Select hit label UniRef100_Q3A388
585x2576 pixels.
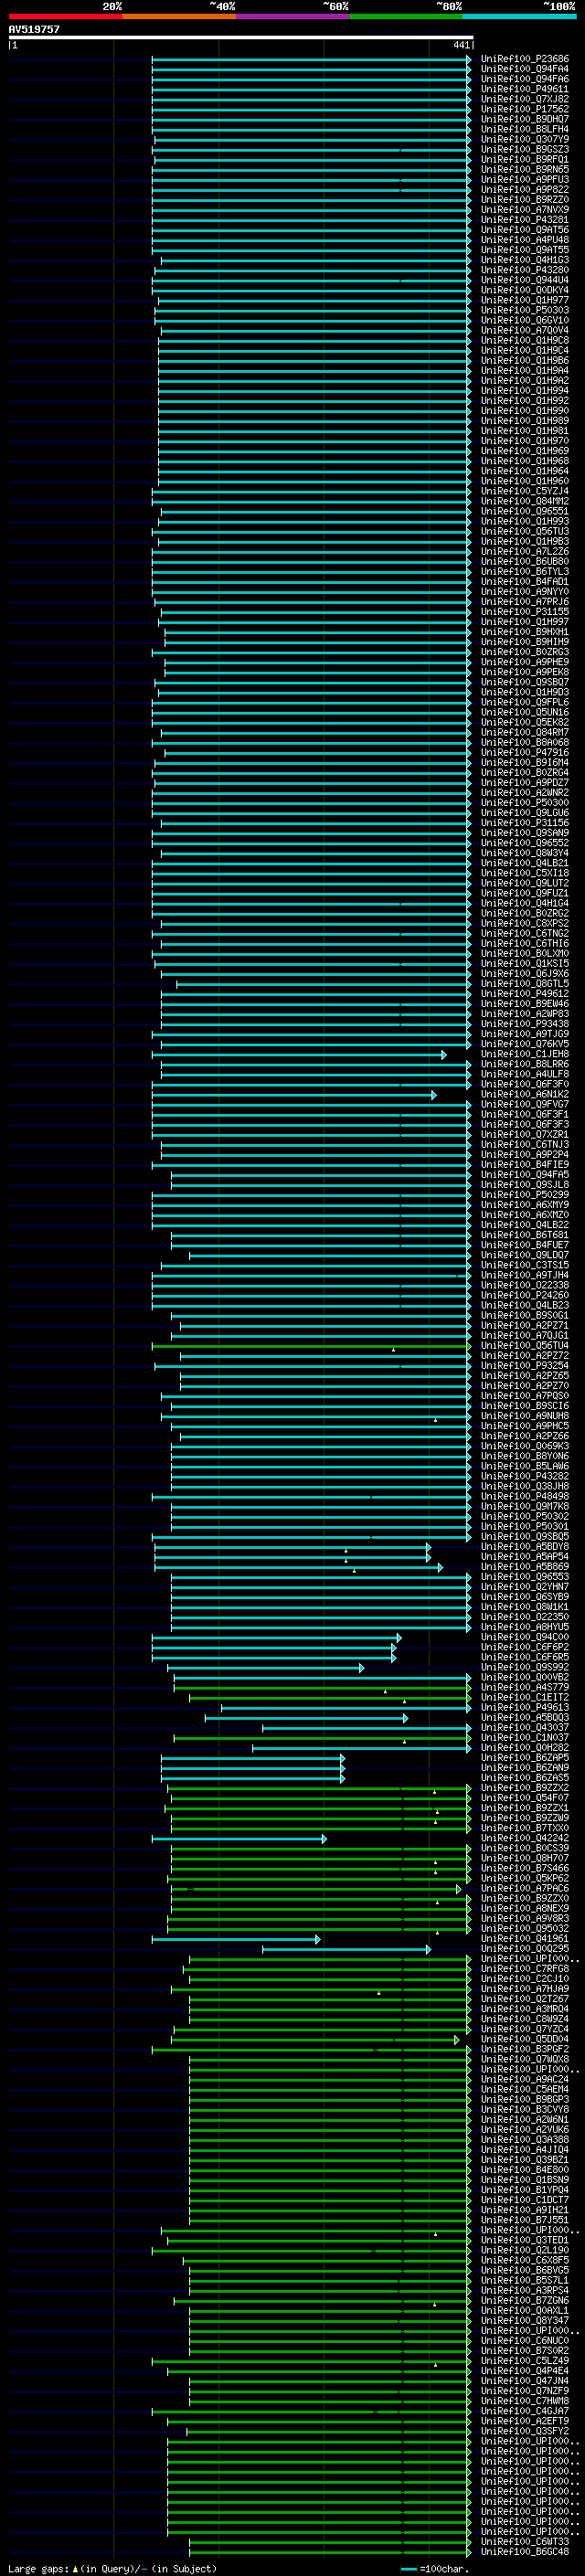(x=525, y=2139)
